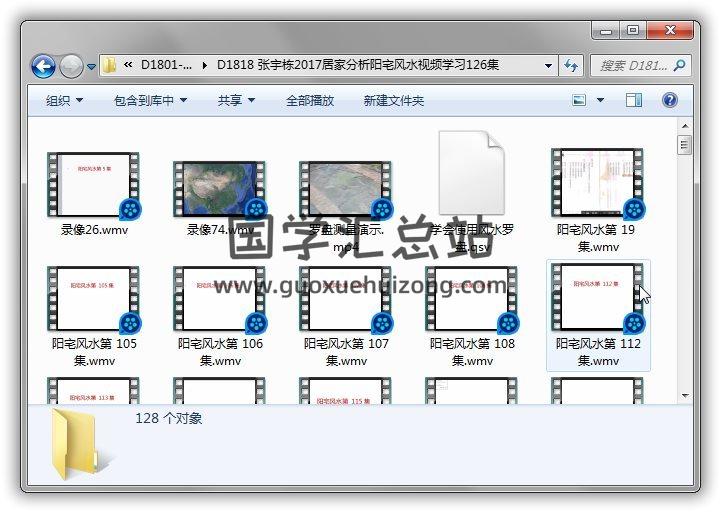Click the Forward navigation arrow button
This screenshot has width=721, height=513.
[71, 66]
